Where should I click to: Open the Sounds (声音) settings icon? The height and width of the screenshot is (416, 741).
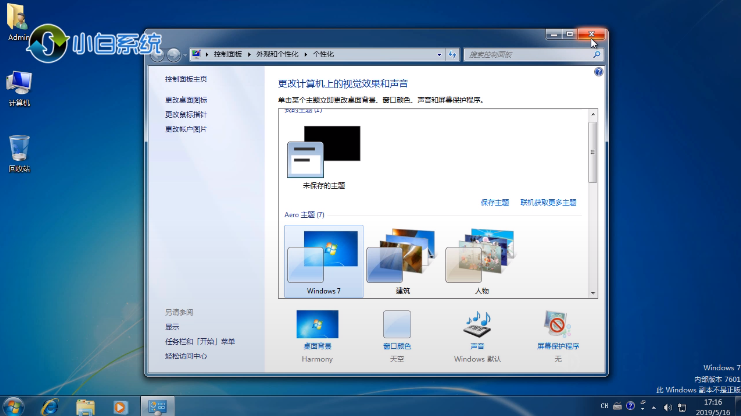(475, 324)
